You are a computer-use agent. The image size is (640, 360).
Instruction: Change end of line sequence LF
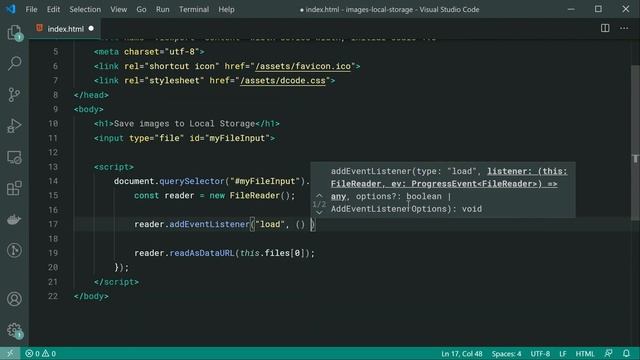pyautogui.click(x=562, y=353)
